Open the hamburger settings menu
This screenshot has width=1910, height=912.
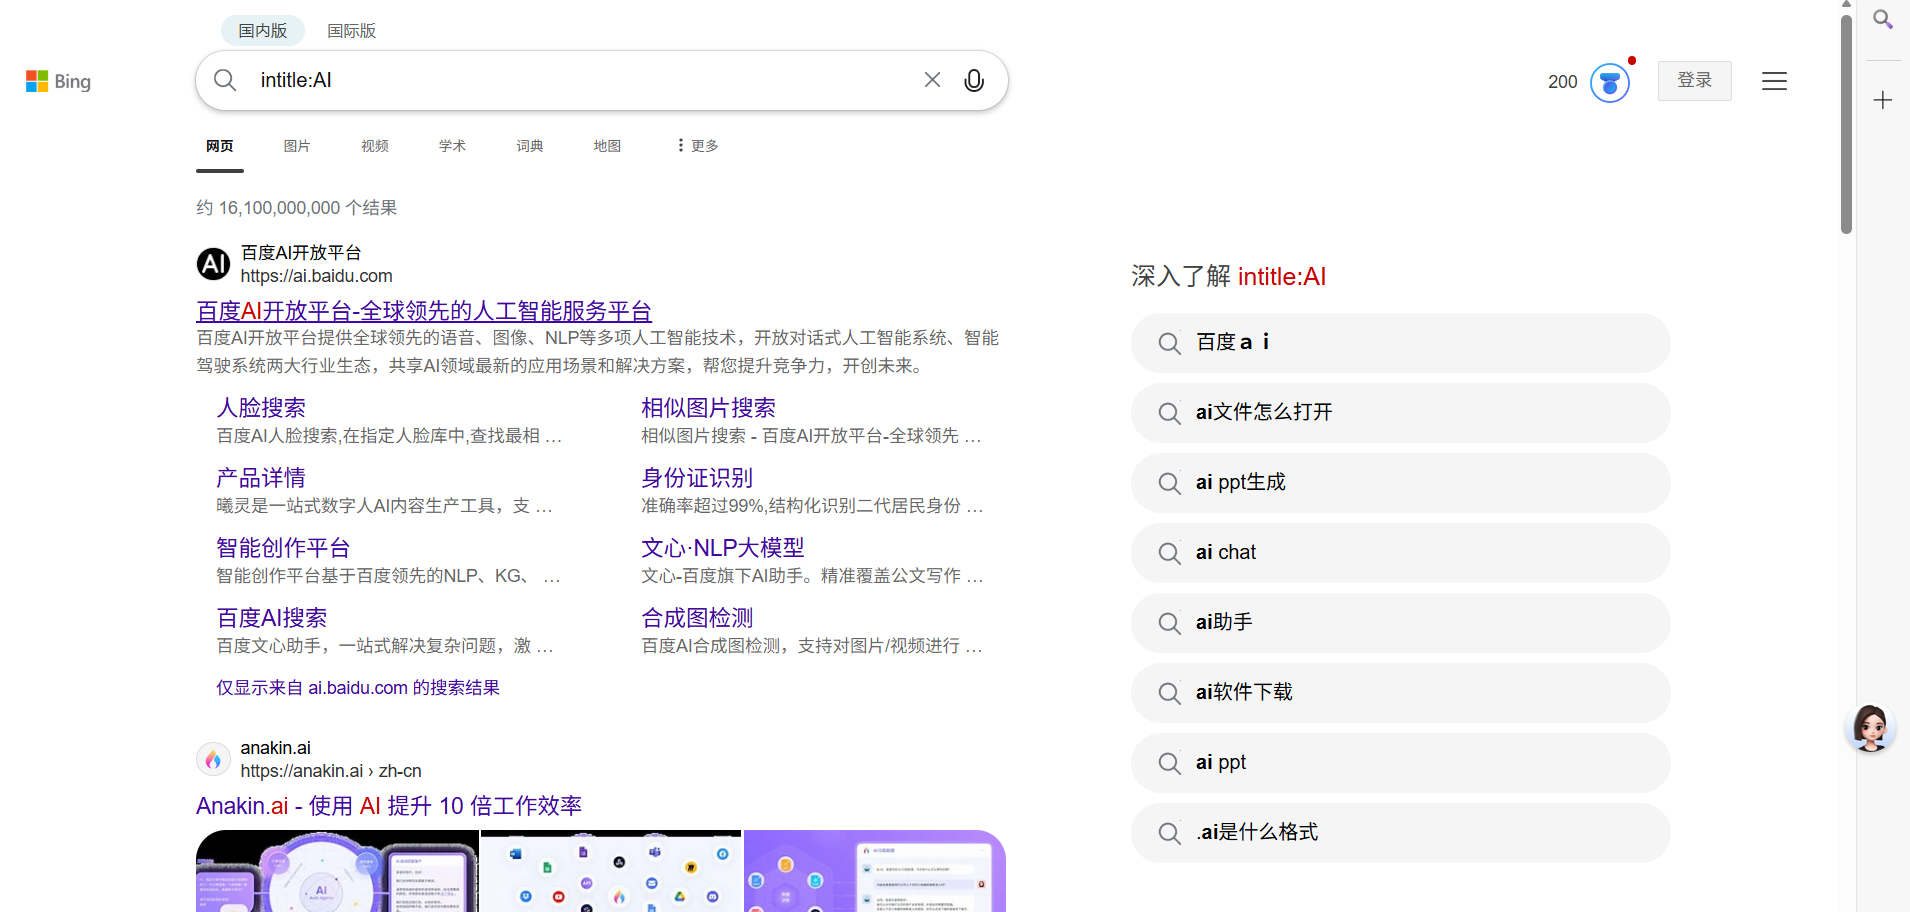click(x=1774, y=81)
